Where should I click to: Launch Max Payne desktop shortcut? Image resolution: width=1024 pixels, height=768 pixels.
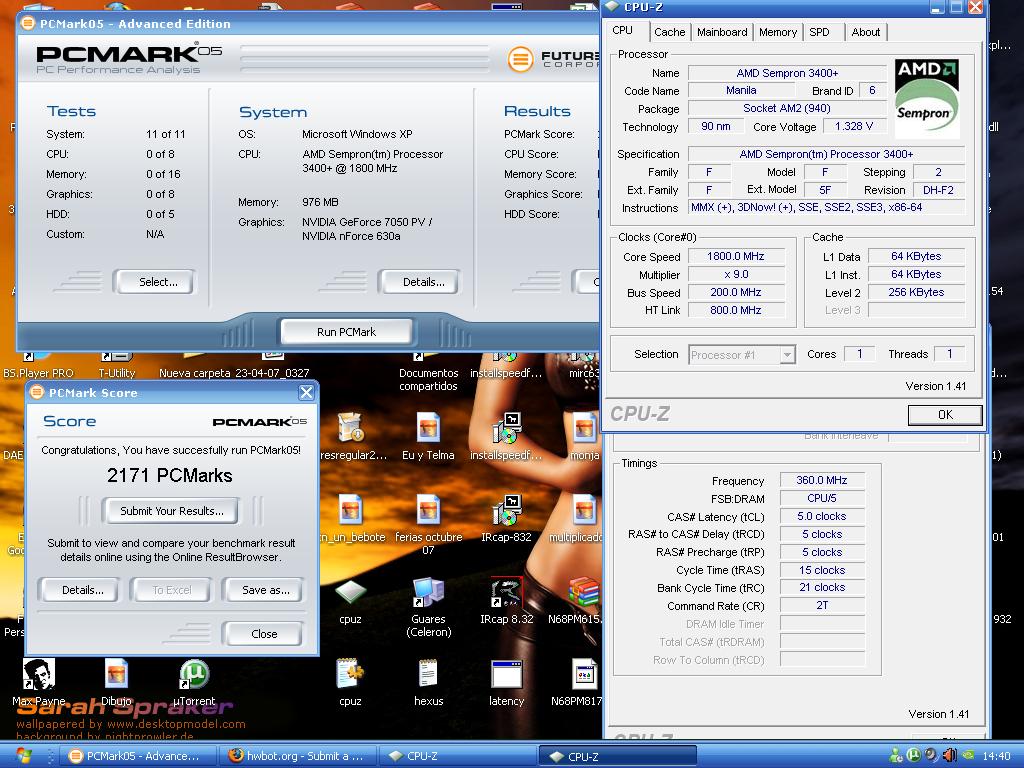[39, 674]
